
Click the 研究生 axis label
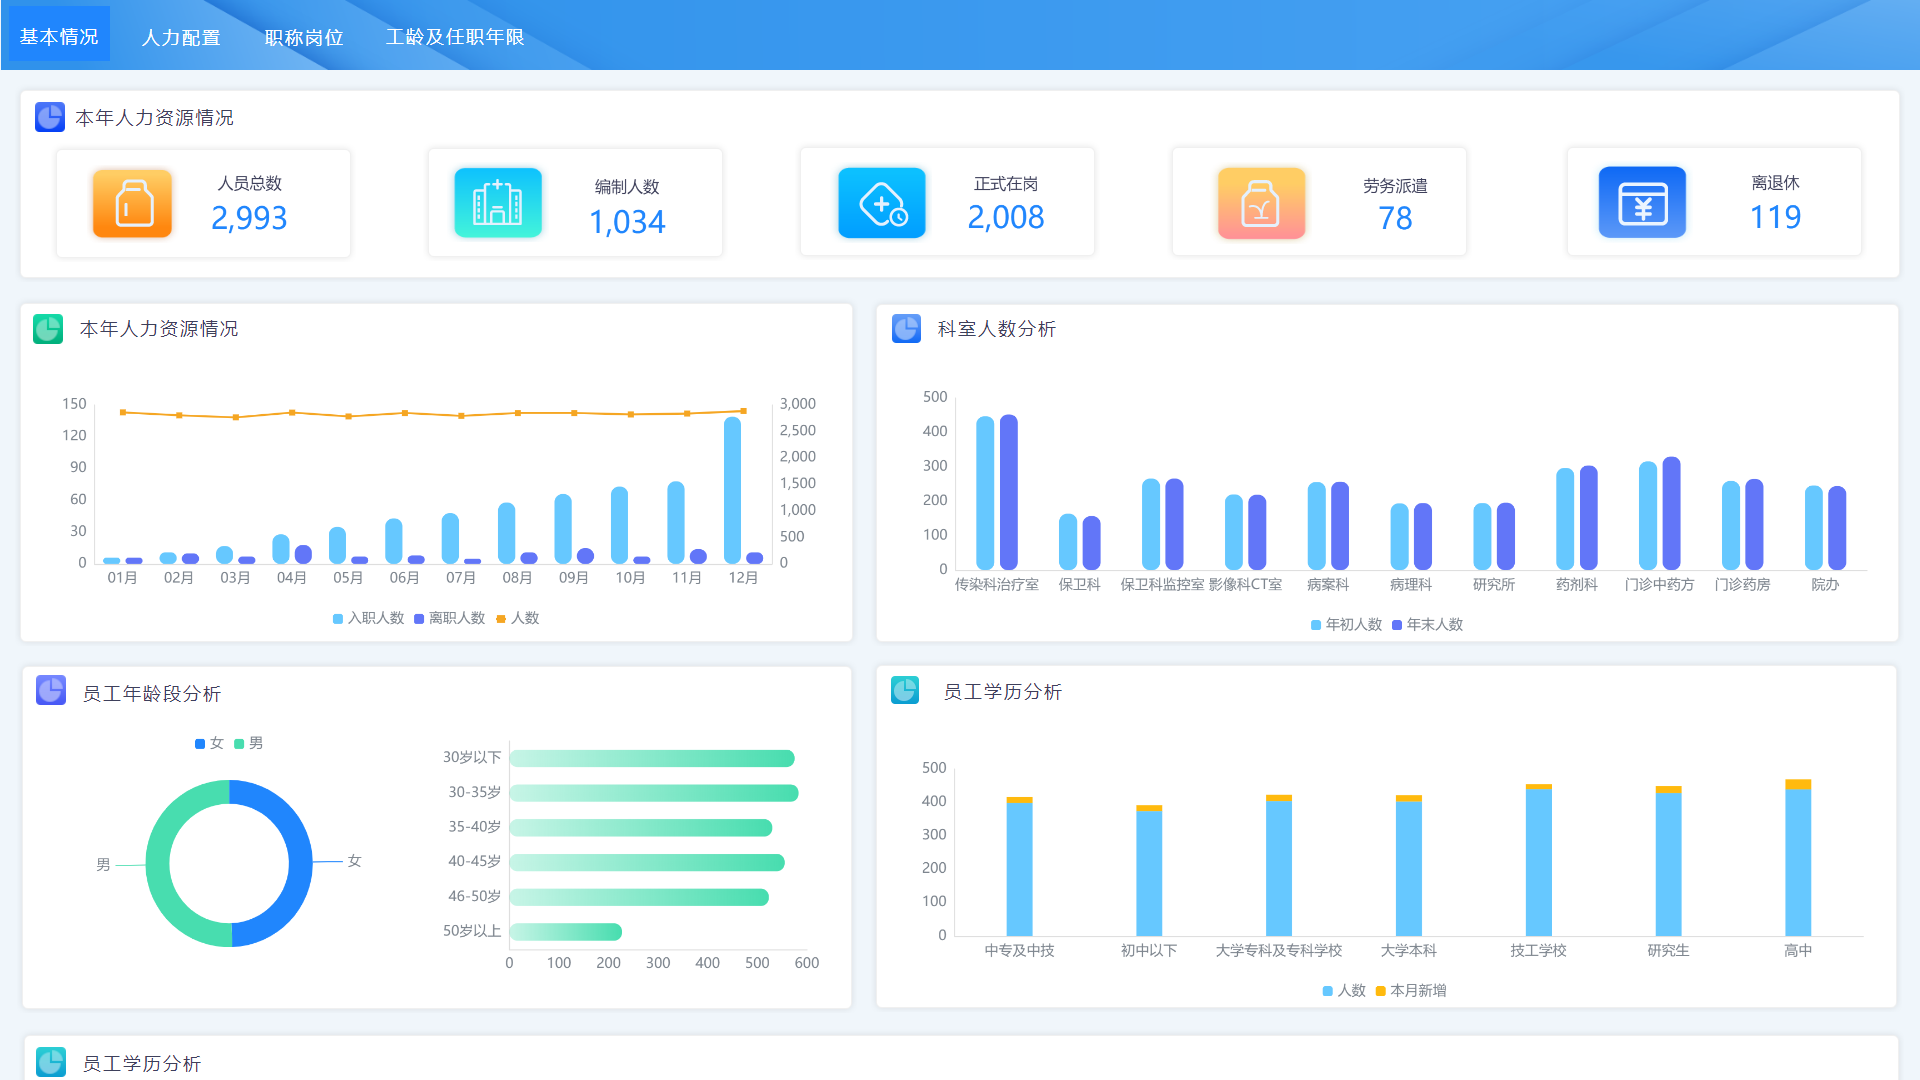pyautogui.click(x=1668, y=950)
